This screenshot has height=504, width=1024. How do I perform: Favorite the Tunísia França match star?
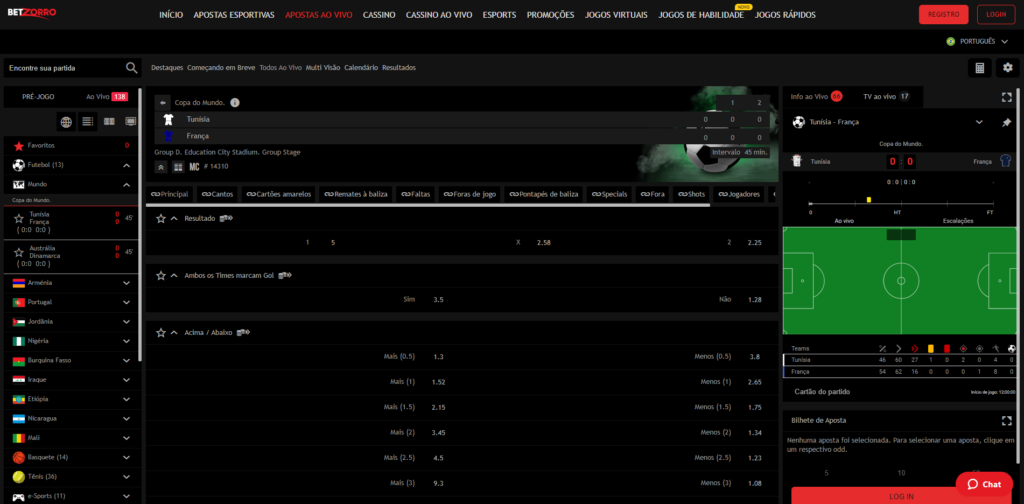click(19, 218)
